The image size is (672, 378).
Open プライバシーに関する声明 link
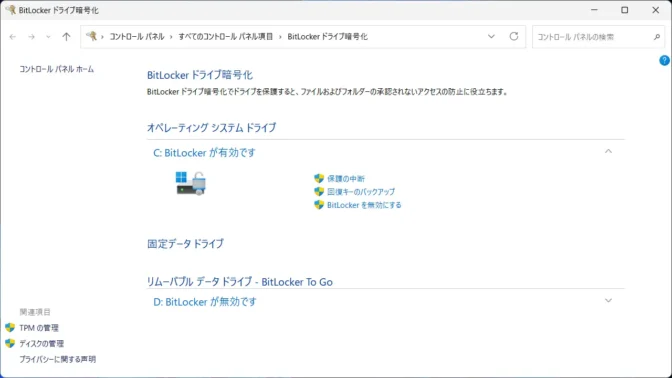57,359
